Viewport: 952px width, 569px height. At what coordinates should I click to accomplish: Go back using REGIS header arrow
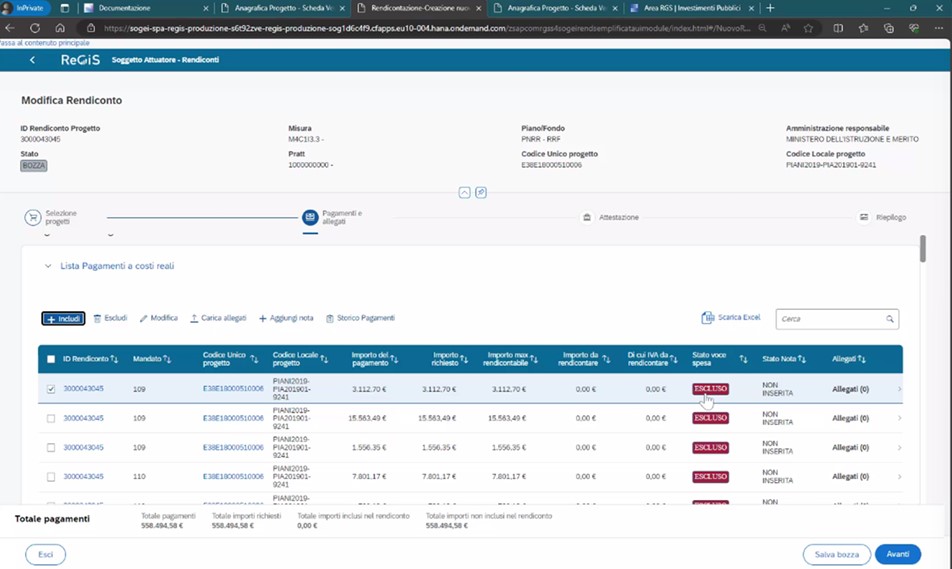(33, 60)
